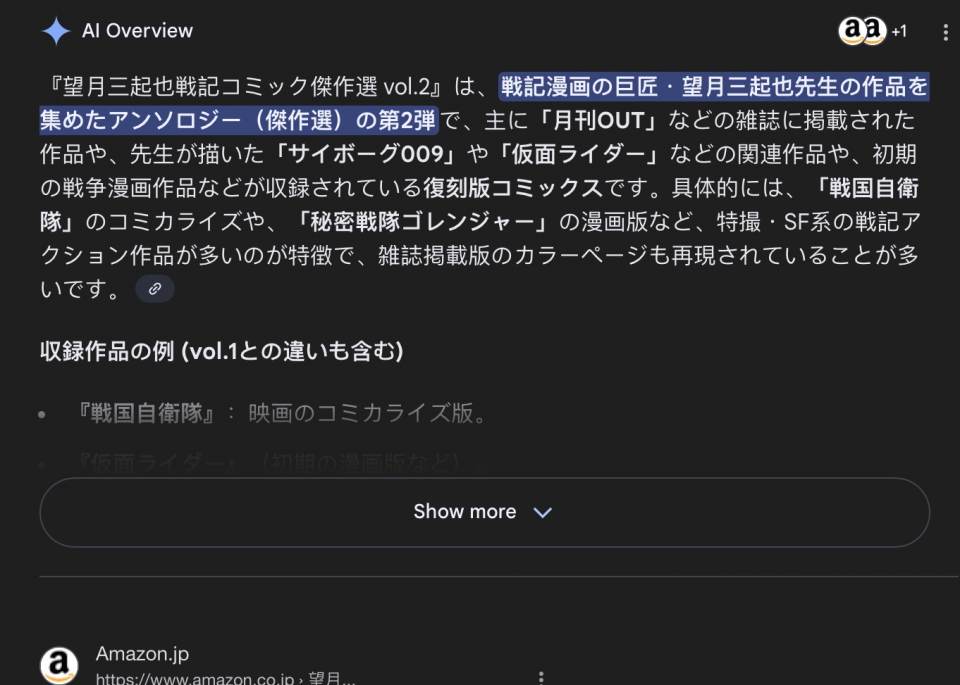Click the bold 復刻版コミックス text
This screenshot has height=685, width=960.
pyautogui.click(x=513, y=188)
